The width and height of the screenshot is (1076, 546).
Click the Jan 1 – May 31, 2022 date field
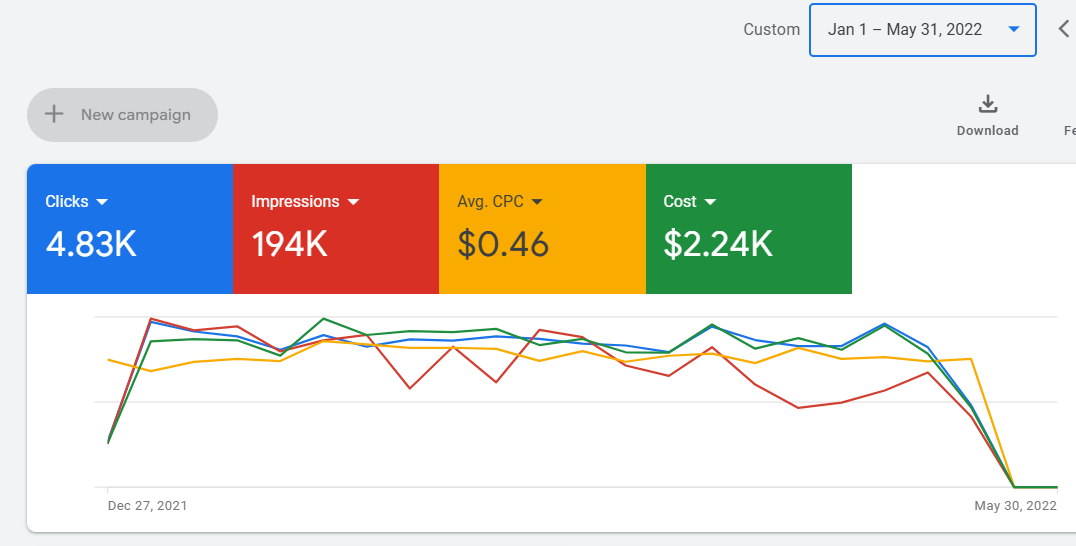click(x=905, y=29)
